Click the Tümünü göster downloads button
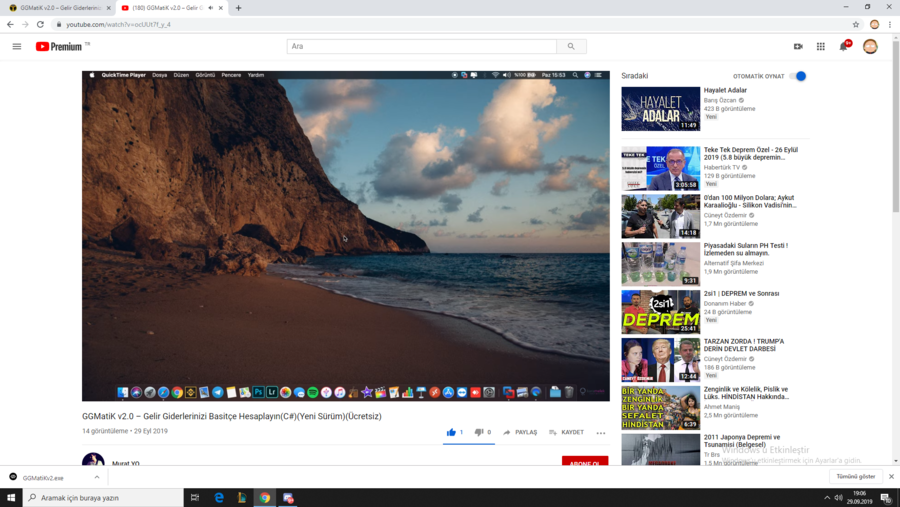Viewport: 900px width, 507px height. point(855,477)
